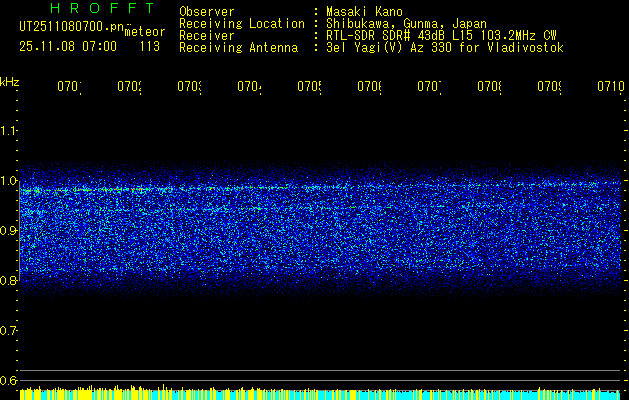Click the 0707 time marker
This screenshot has height=400, width=629.
coord(429,87)
